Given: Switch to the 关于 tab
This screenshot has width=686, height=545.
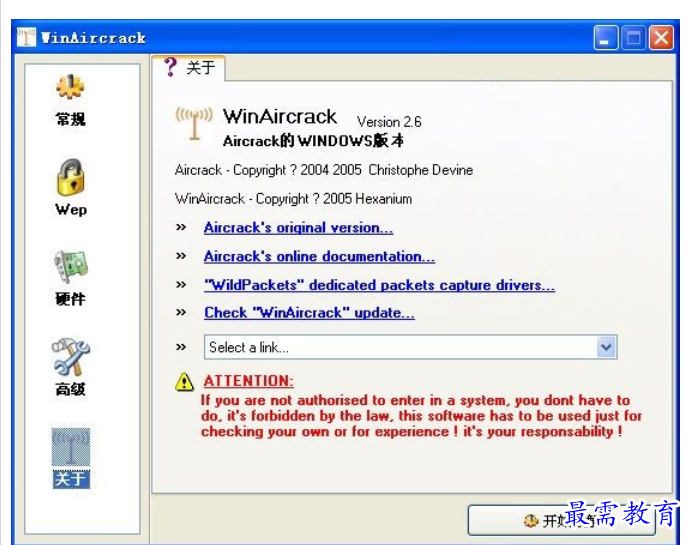Looking at the screenshot, I should [x=189, y=68].
